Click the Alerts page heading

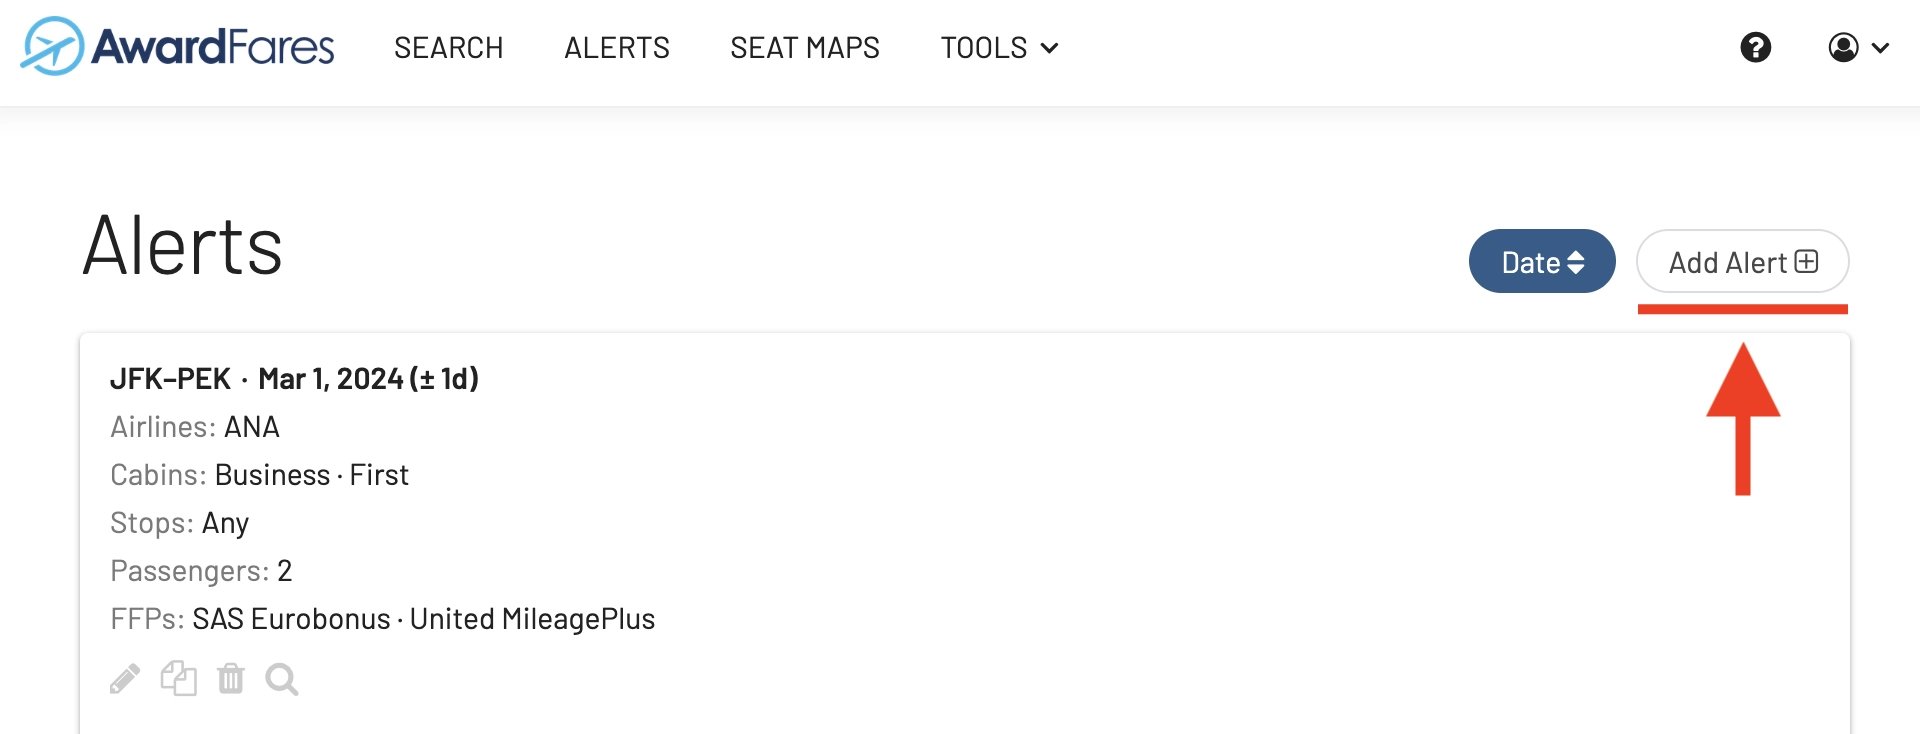pos(182,246)
